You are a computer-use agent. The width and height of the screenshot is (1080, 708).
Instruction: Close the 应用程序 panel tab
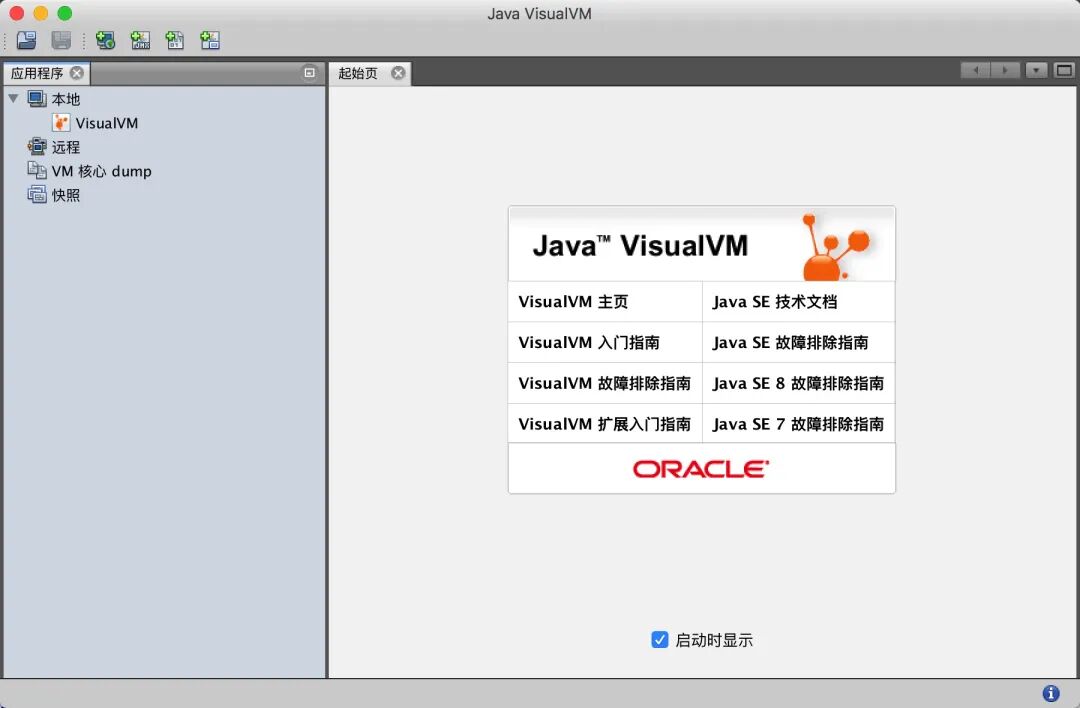pos(77,73)
